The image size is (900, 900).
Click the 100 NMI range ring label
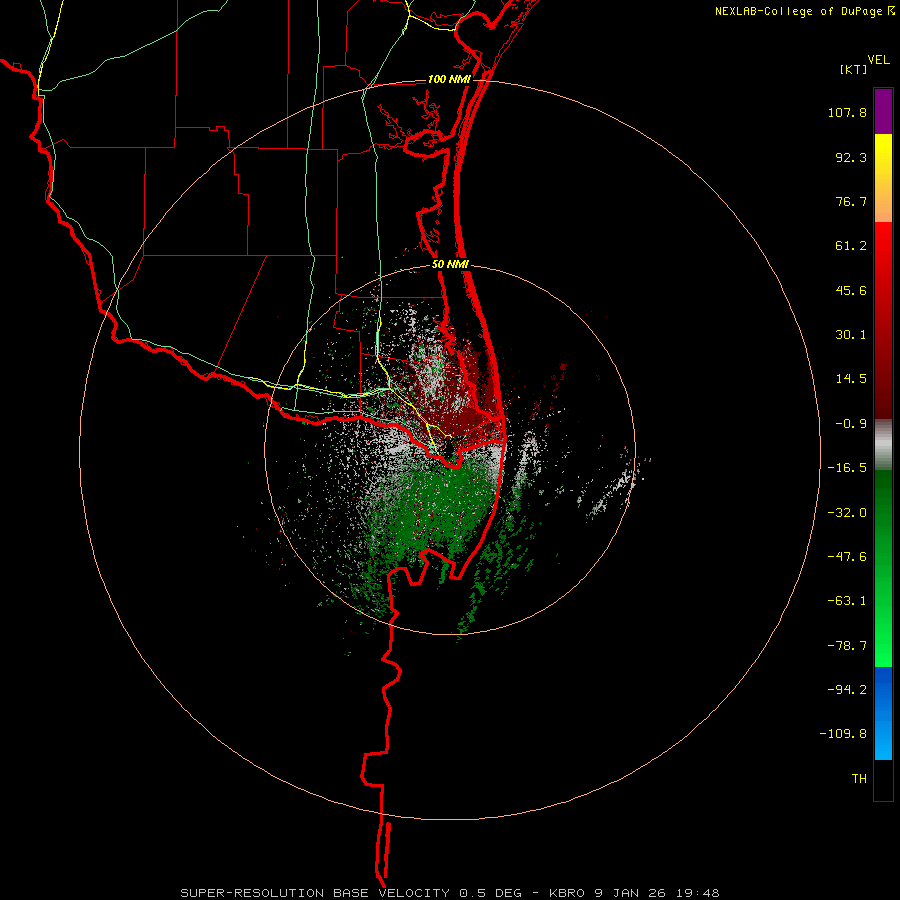pos(449,79)
